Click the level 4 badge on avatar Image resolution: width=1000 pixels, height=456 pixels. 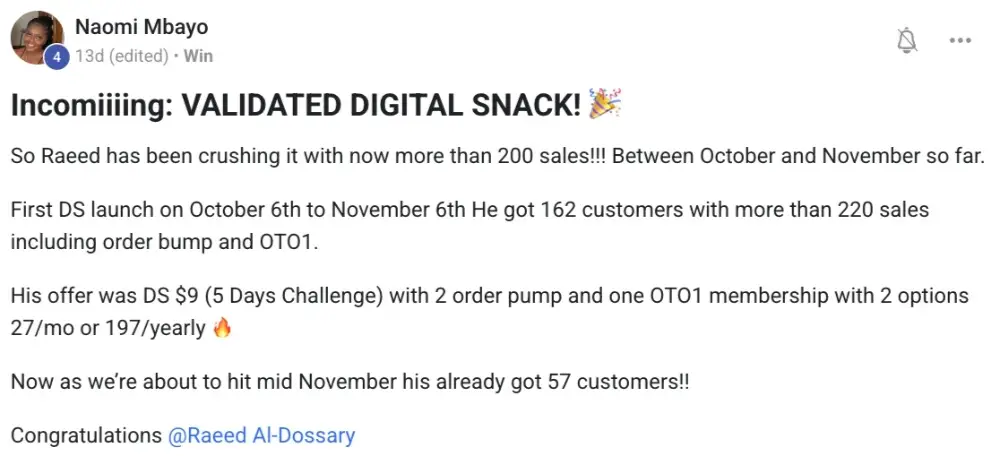point(56,57)
